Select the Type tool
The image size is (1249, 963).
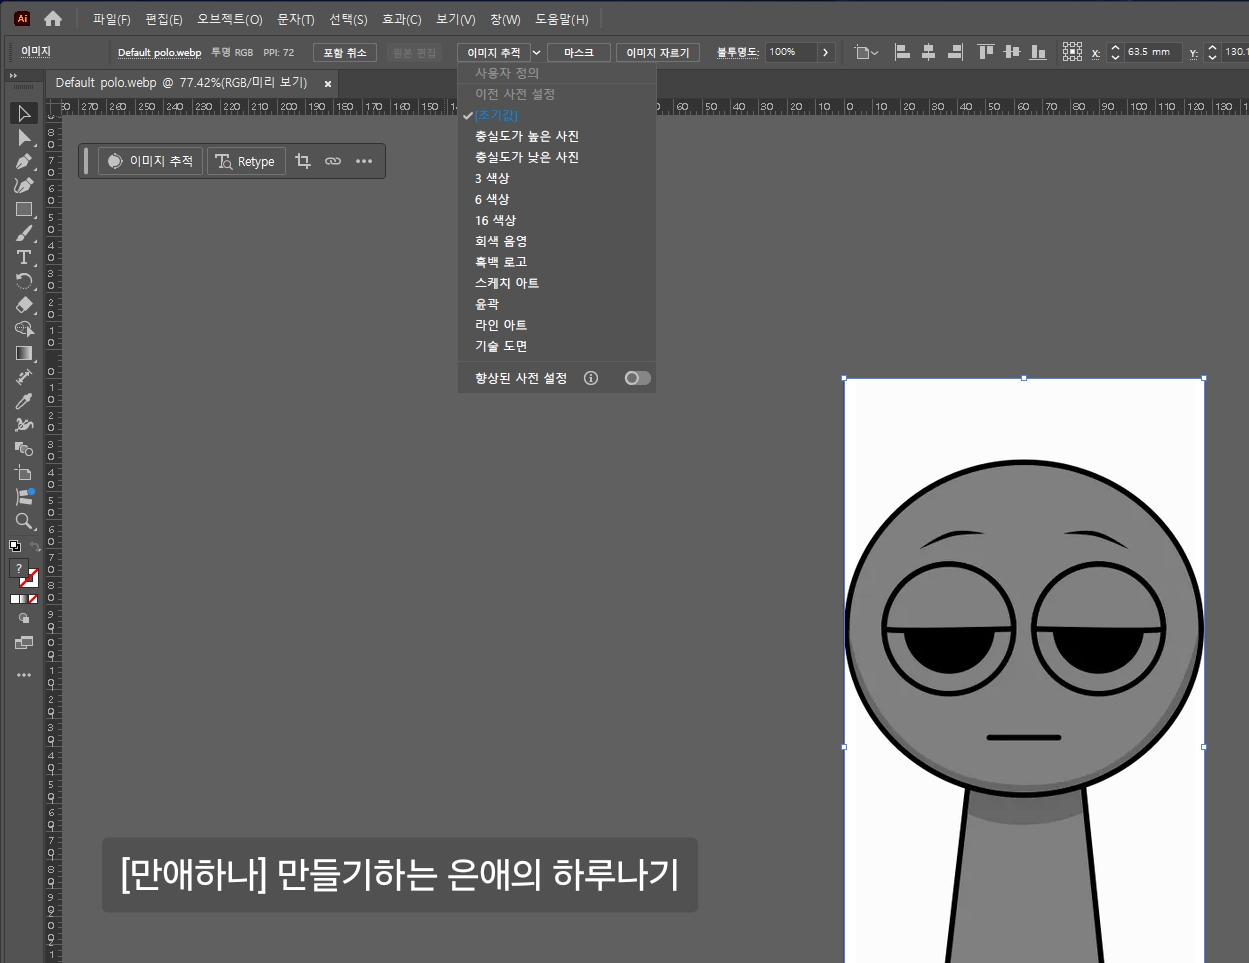(24, 257)
